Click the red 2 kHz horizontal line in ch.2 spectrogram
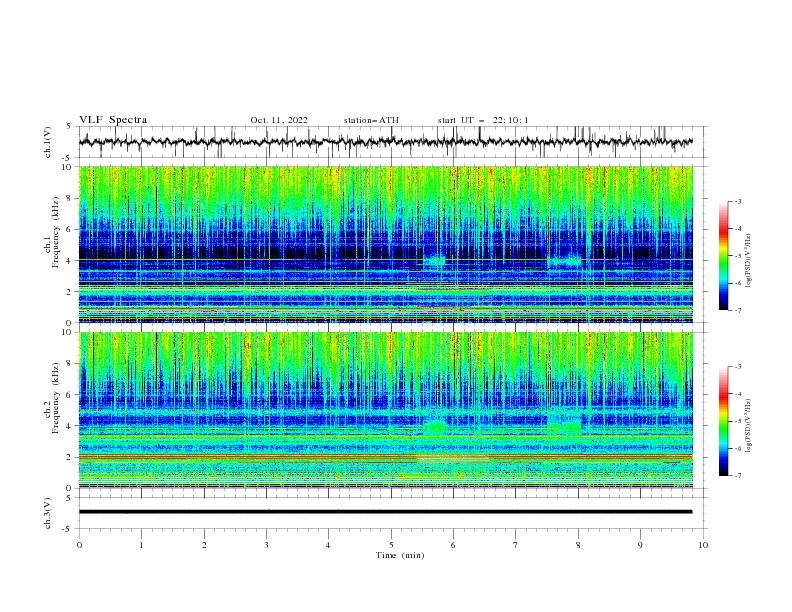Viewport: 792px width, 612px height. click(x=386, y=456)
